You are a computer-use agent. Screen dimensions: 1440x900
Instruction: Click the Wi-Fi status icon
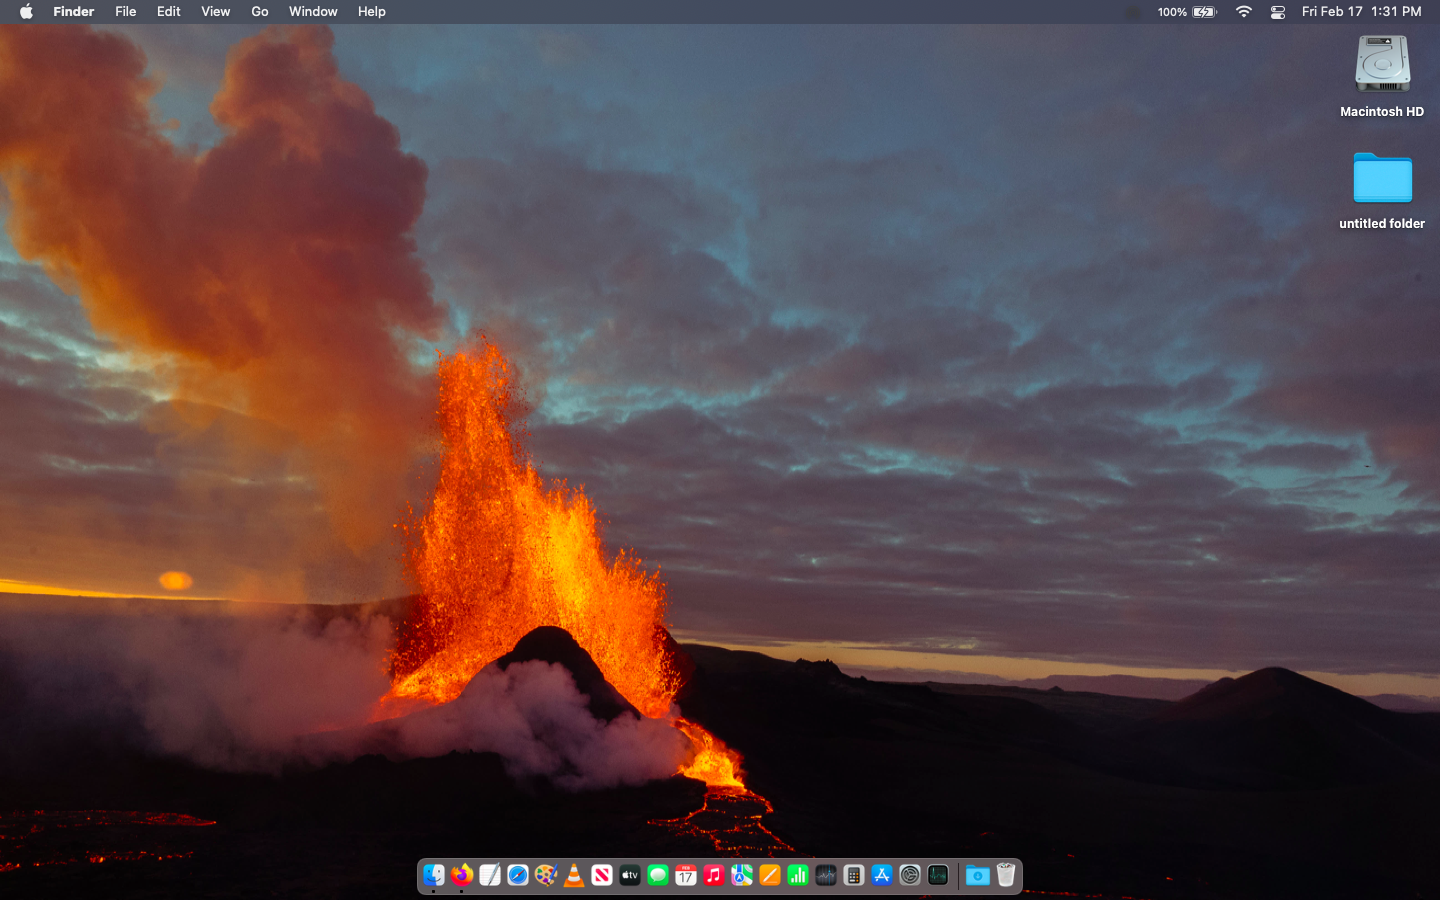point(1243,12)
